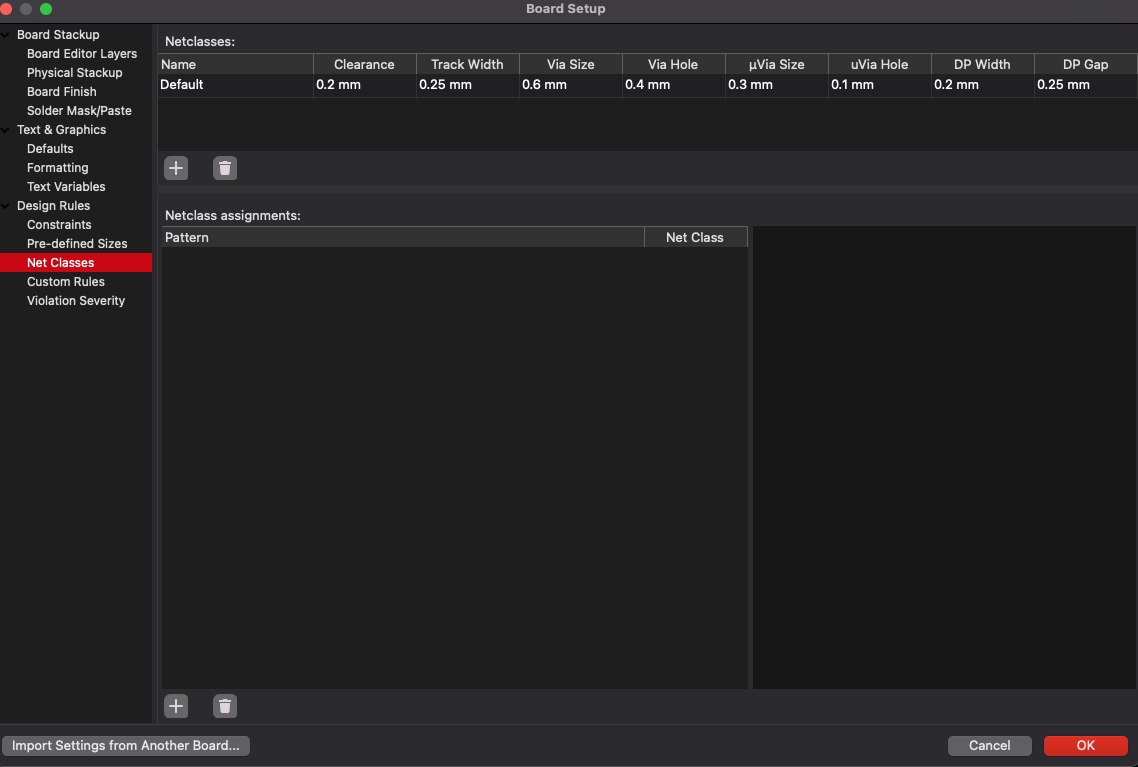Open Solder Mask/Paste page

(x=79, y=110)
